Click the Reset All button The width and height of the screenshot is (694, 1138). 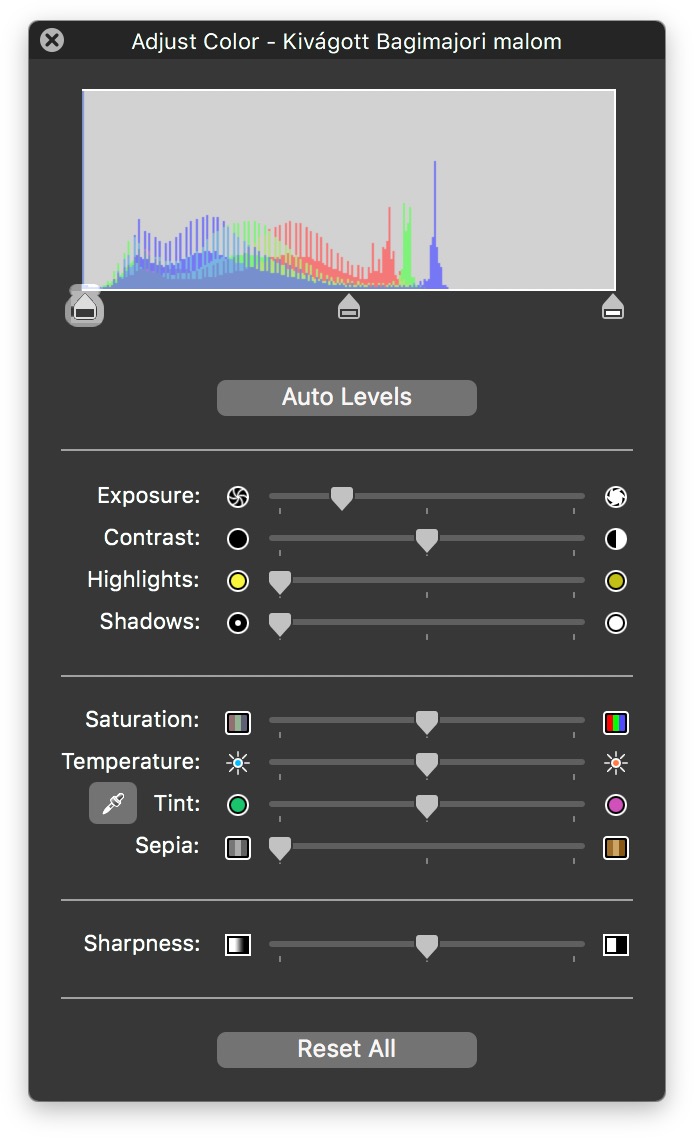click(347, 1049)
